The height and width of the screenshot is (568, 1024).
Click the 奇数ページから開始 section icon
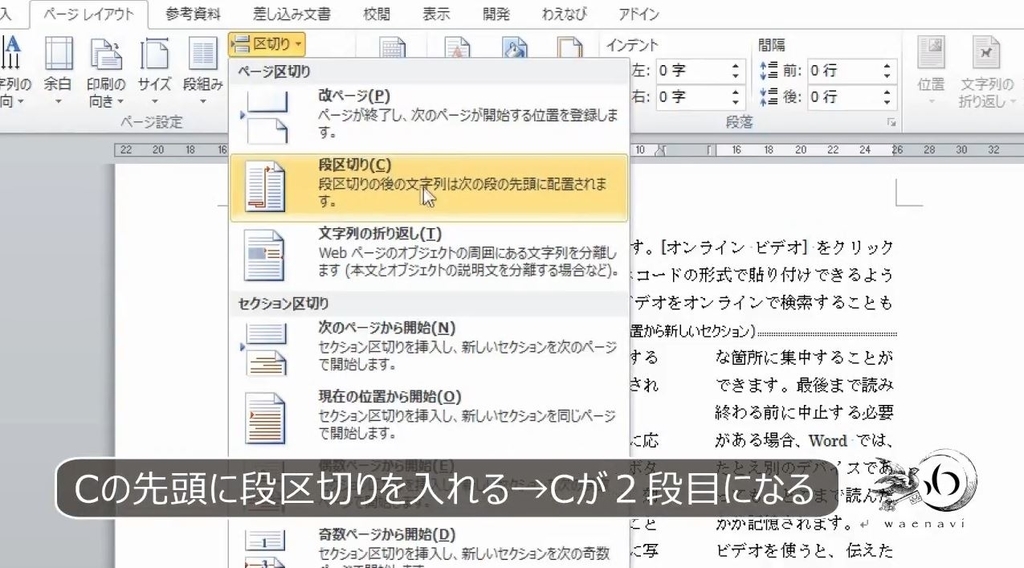[265, 548]
